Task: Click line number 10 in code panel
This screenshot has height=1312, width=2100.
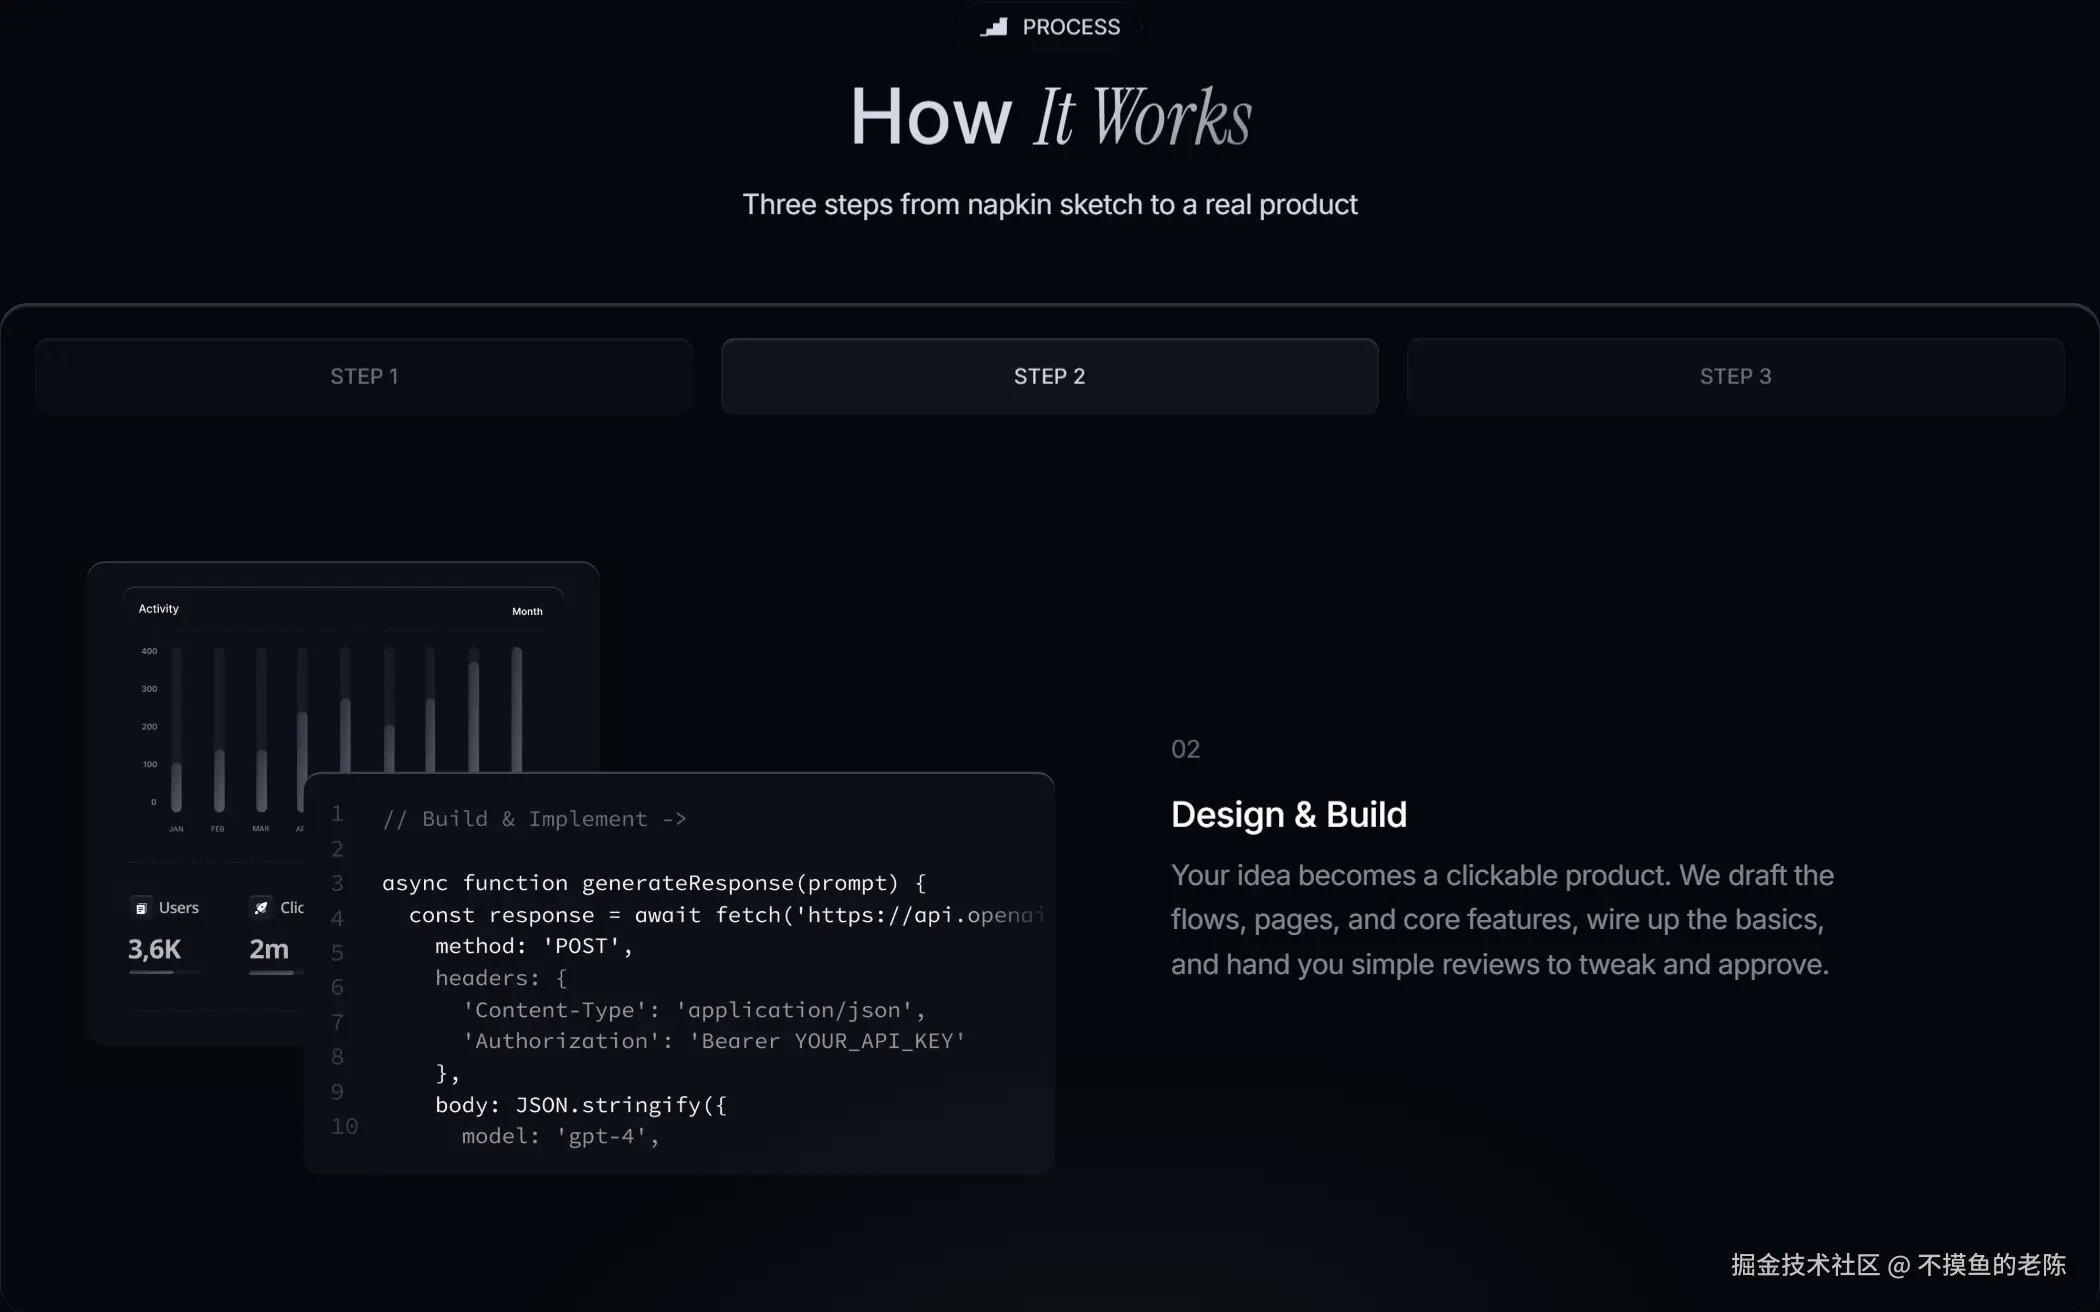Action: (344, 1127)
